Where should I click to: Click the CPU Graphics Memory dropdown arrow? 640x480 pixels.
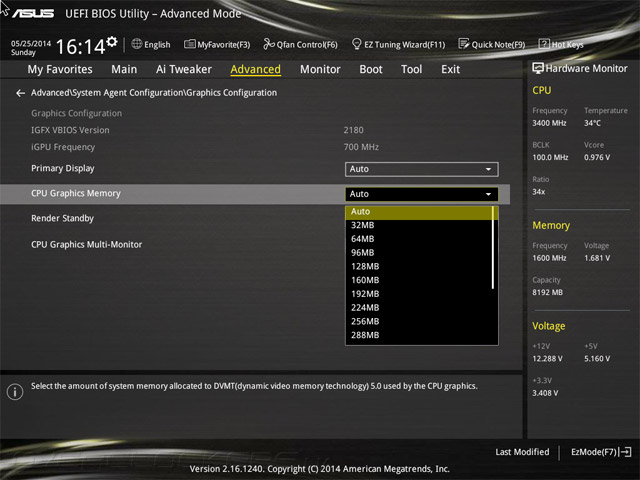coord(488,194)
